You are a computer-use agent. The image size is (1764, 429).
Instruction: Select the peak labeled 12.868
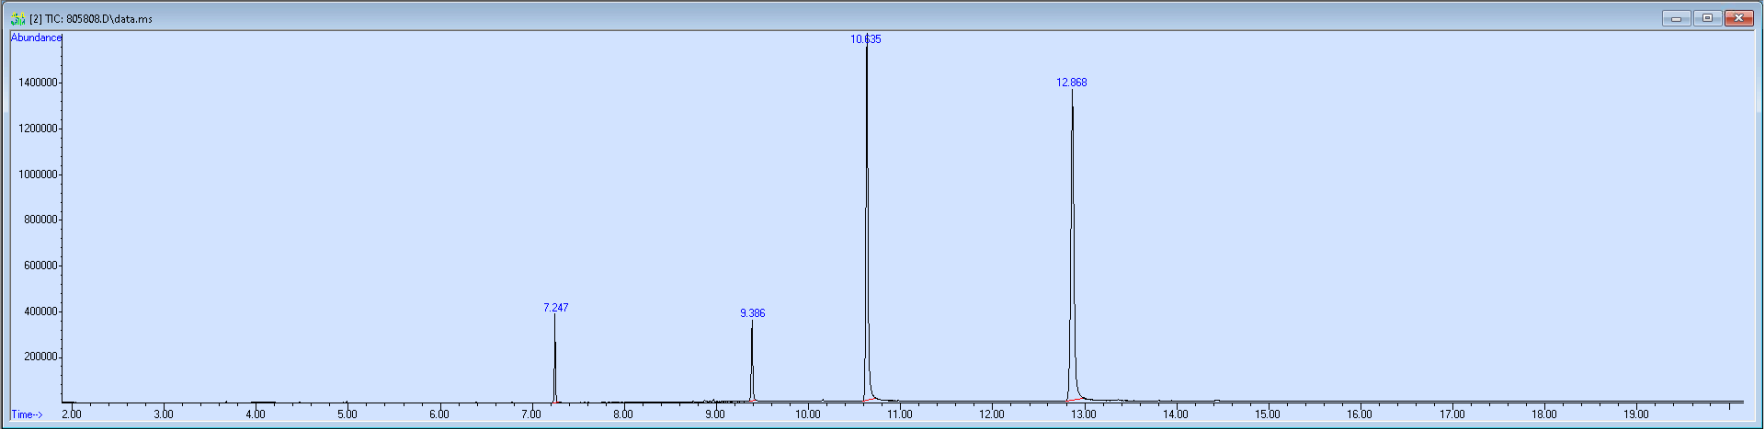(x=1071, y=82)
